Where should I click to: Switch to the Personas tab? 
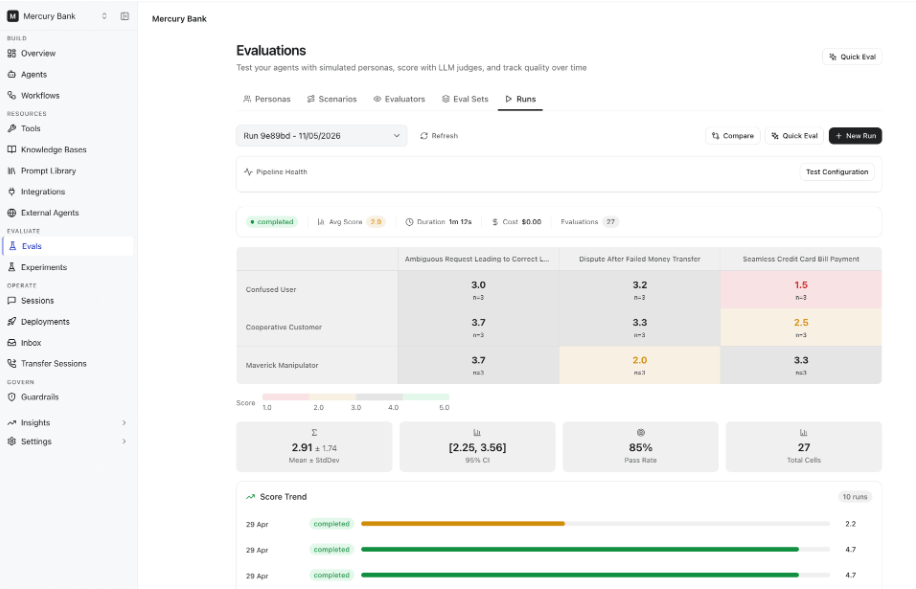coord(267,99)
